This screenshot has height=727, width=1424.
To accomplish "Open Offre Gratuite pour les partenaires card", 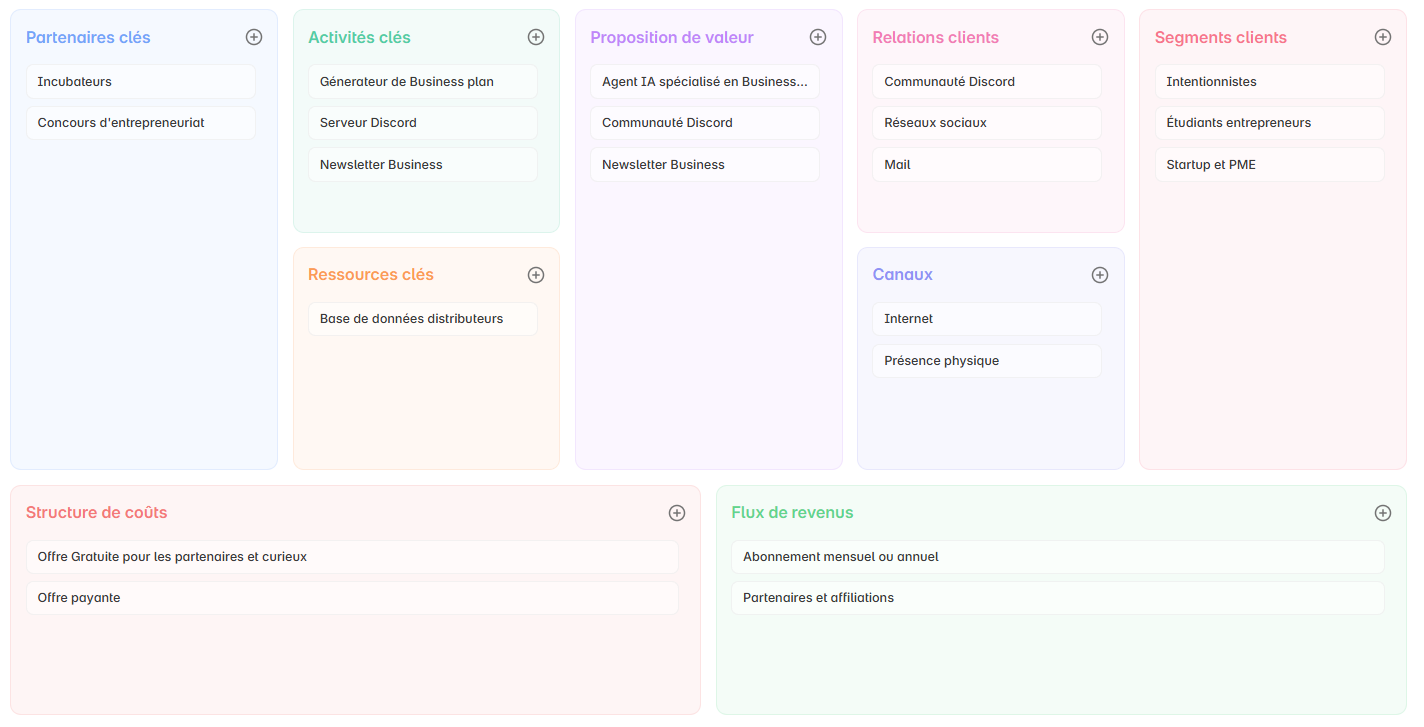I will point(352,557).
